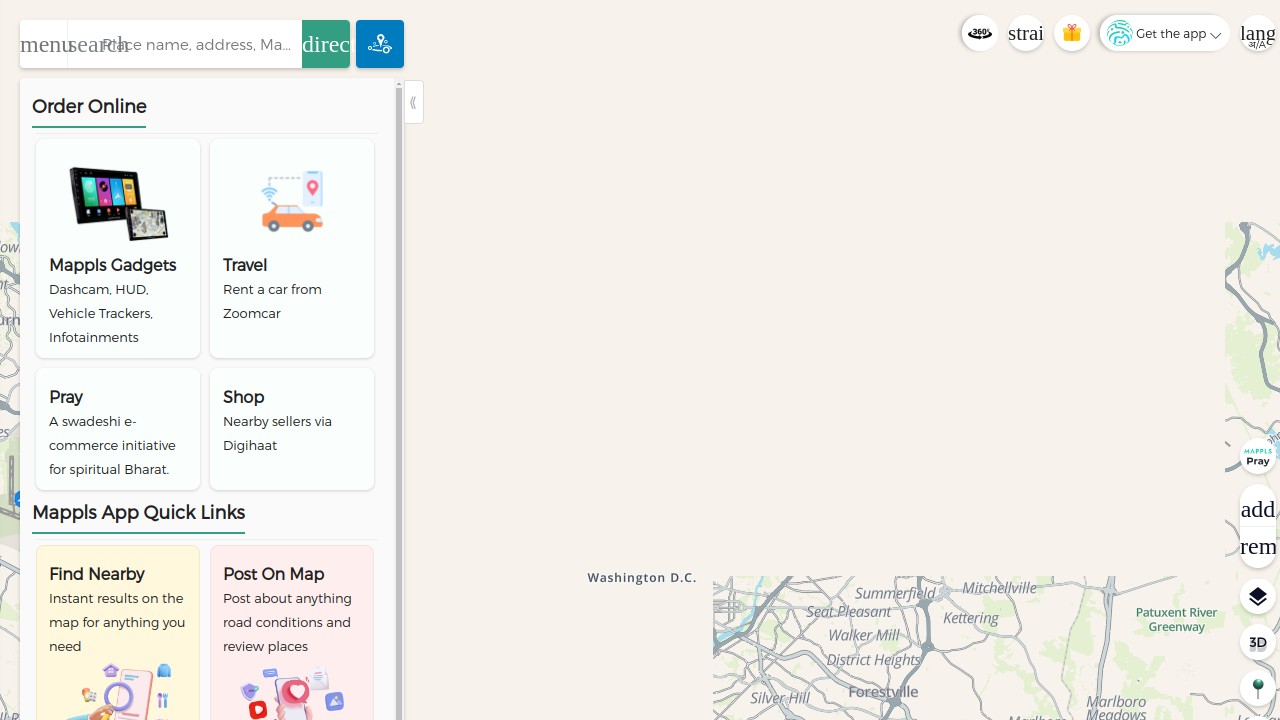
Task: Zoom out using the remove button
Action: 1258,546
